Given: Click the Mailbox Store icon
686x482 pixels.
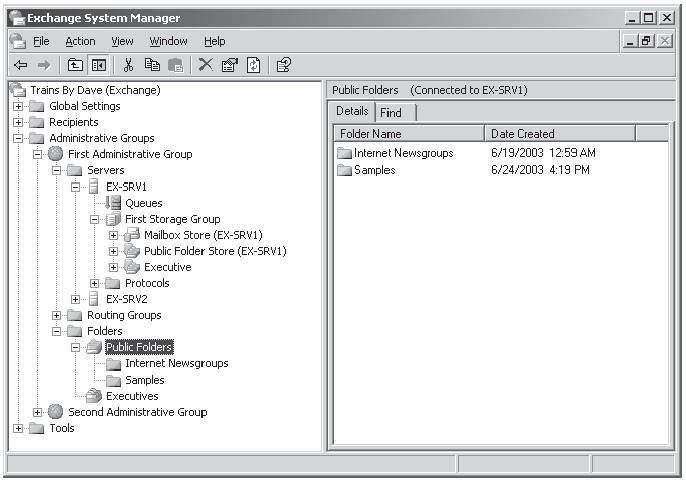Looking at the screenshot, I should (x=132, y=235).
